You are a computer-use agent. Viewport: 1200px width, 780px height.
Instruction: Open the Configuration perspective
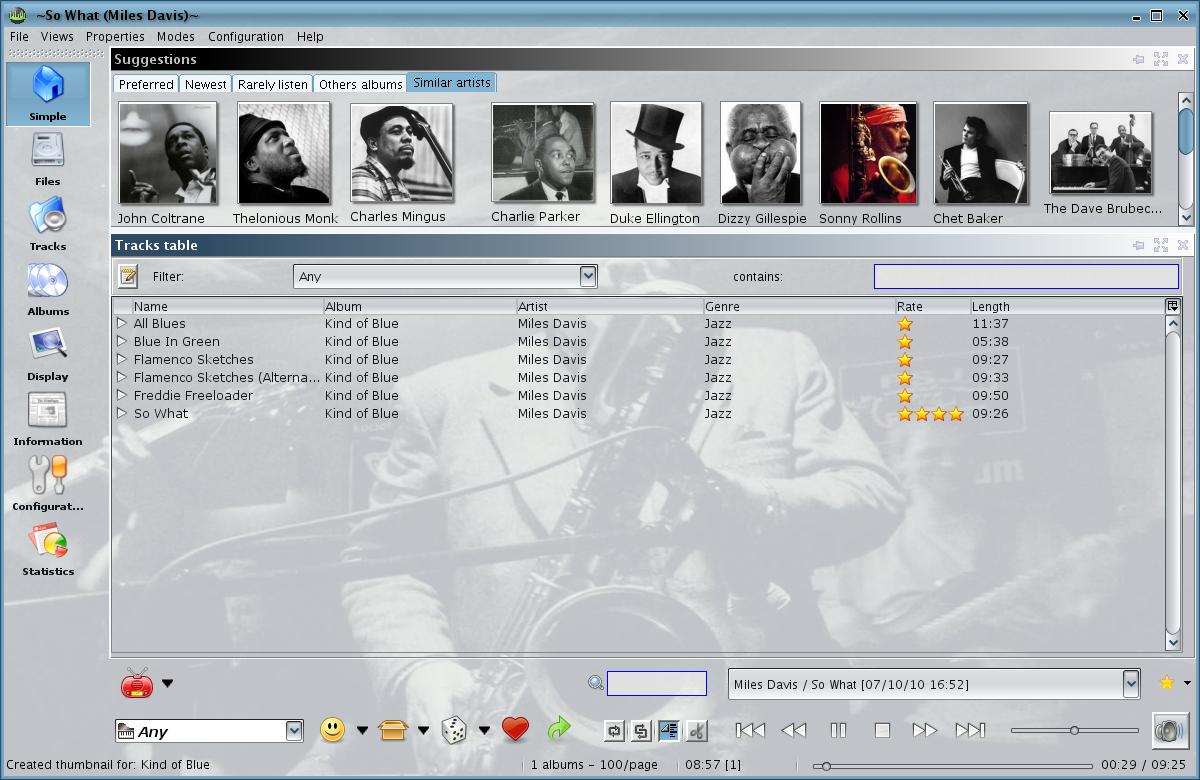click(x=48, y=484)
